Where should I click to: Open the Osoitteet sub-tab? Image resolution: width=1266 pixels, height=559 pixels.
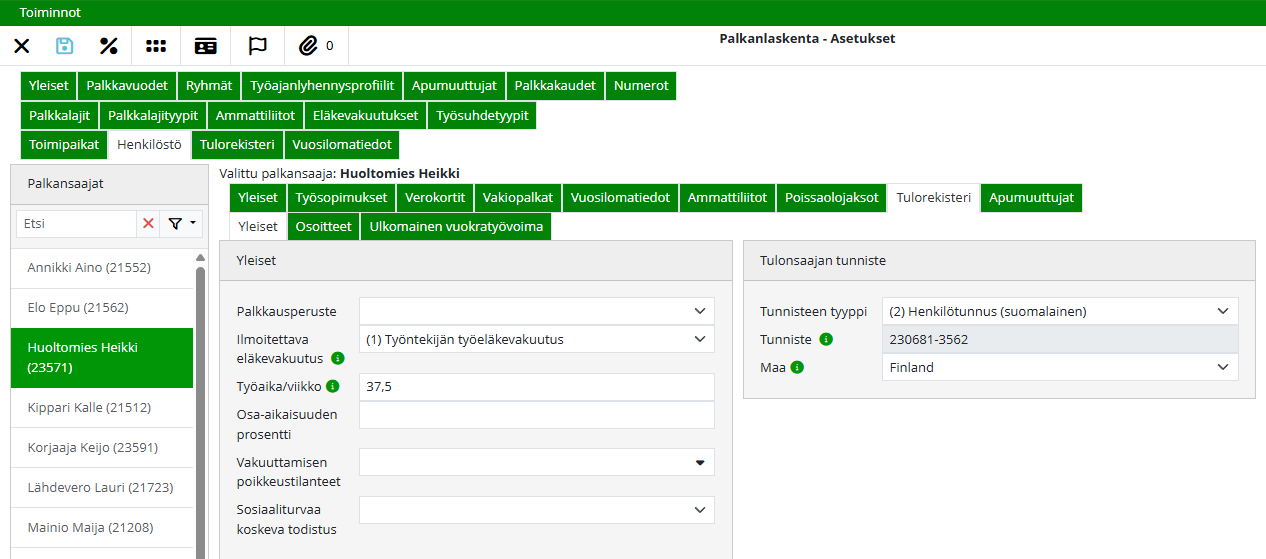click(x=324, y=226)
